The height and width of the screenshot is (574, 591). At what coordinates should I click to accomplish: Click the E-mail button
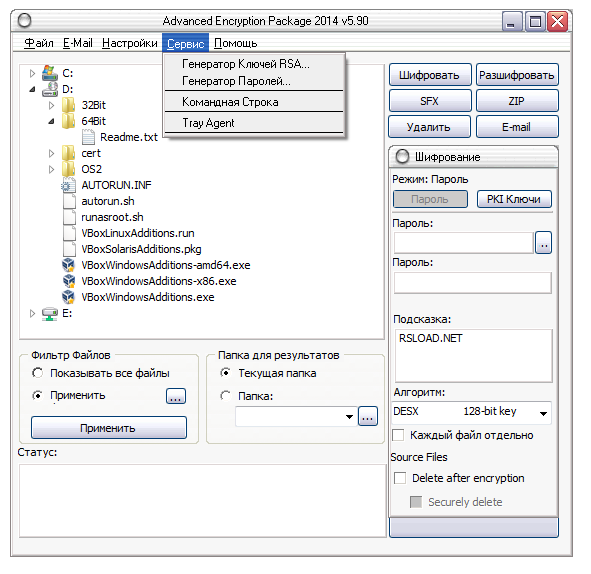click(x=517, y=127)
